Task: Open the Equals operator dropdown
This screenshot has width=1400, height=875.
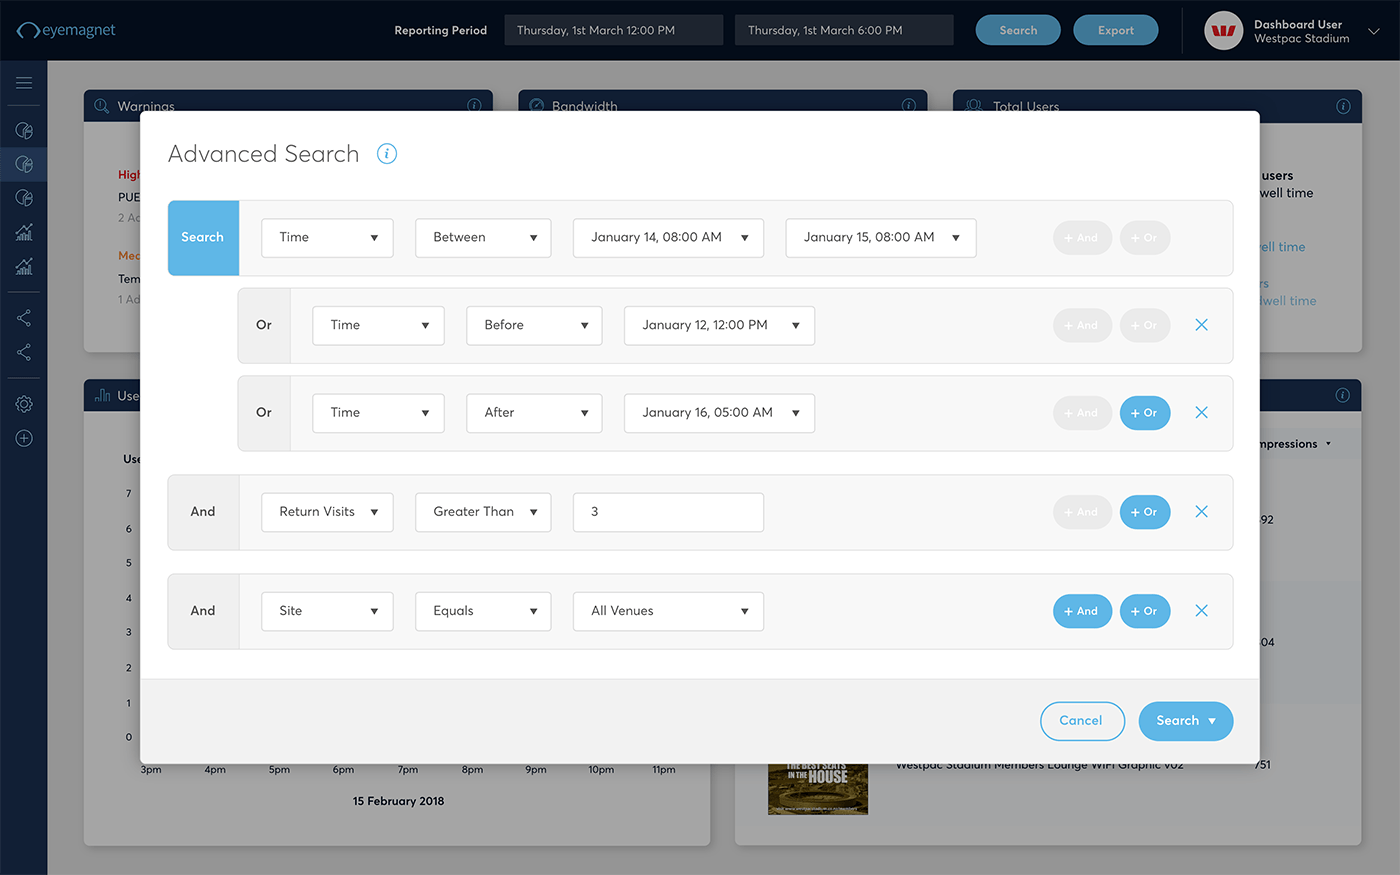Action: pyautogui.click(x=483, y=611)
